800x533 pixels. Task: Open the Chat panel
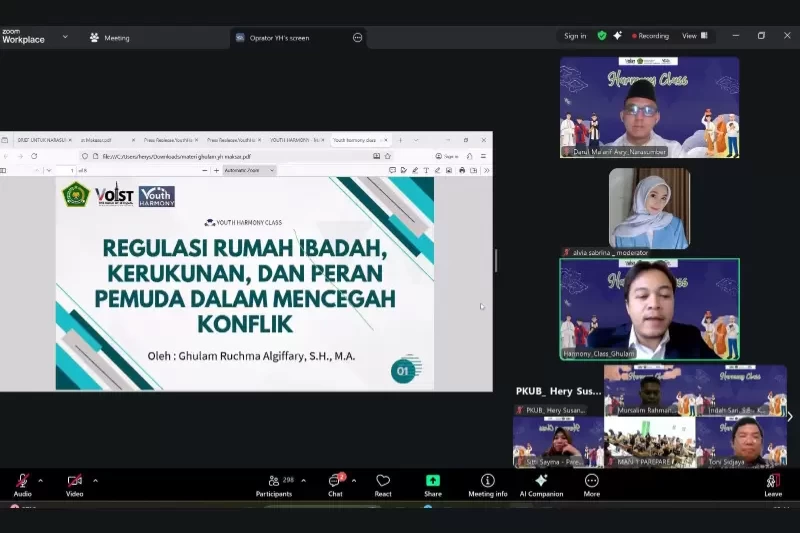335,482
